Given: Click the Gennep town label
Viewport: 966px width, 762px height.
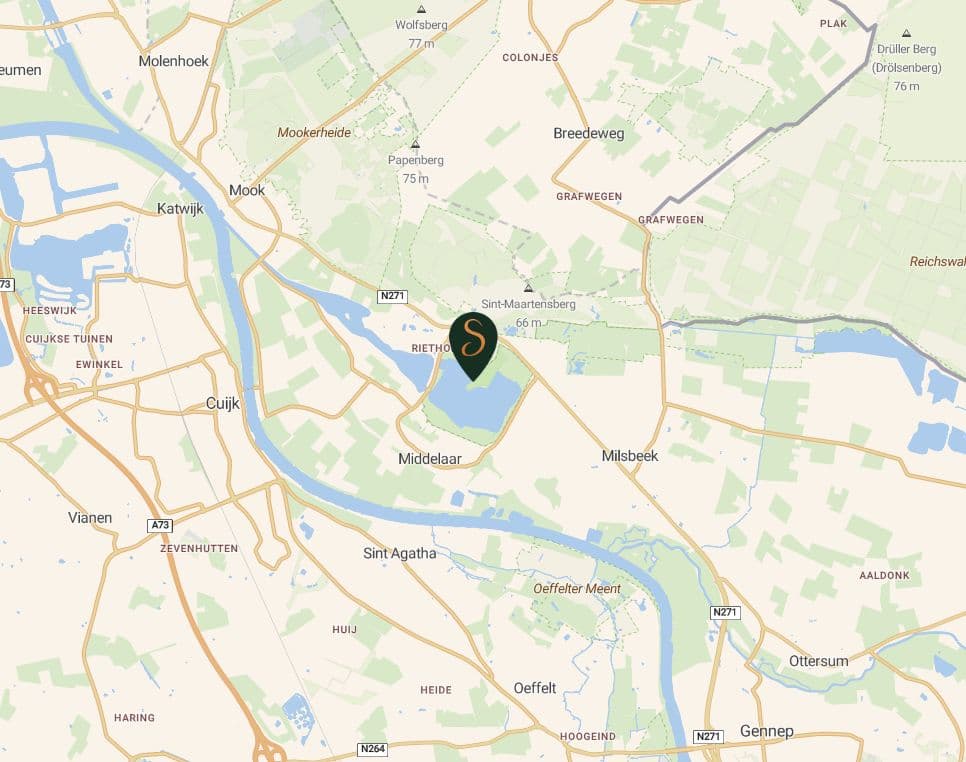Looking at the screenshot, I should coord(766,731).
